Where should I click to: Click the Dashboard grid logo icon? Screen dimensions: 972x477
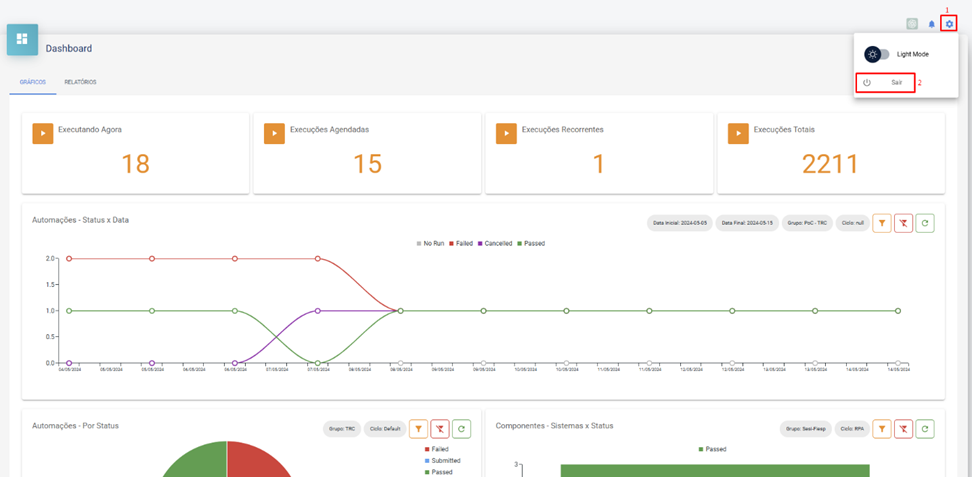(22, 40)
